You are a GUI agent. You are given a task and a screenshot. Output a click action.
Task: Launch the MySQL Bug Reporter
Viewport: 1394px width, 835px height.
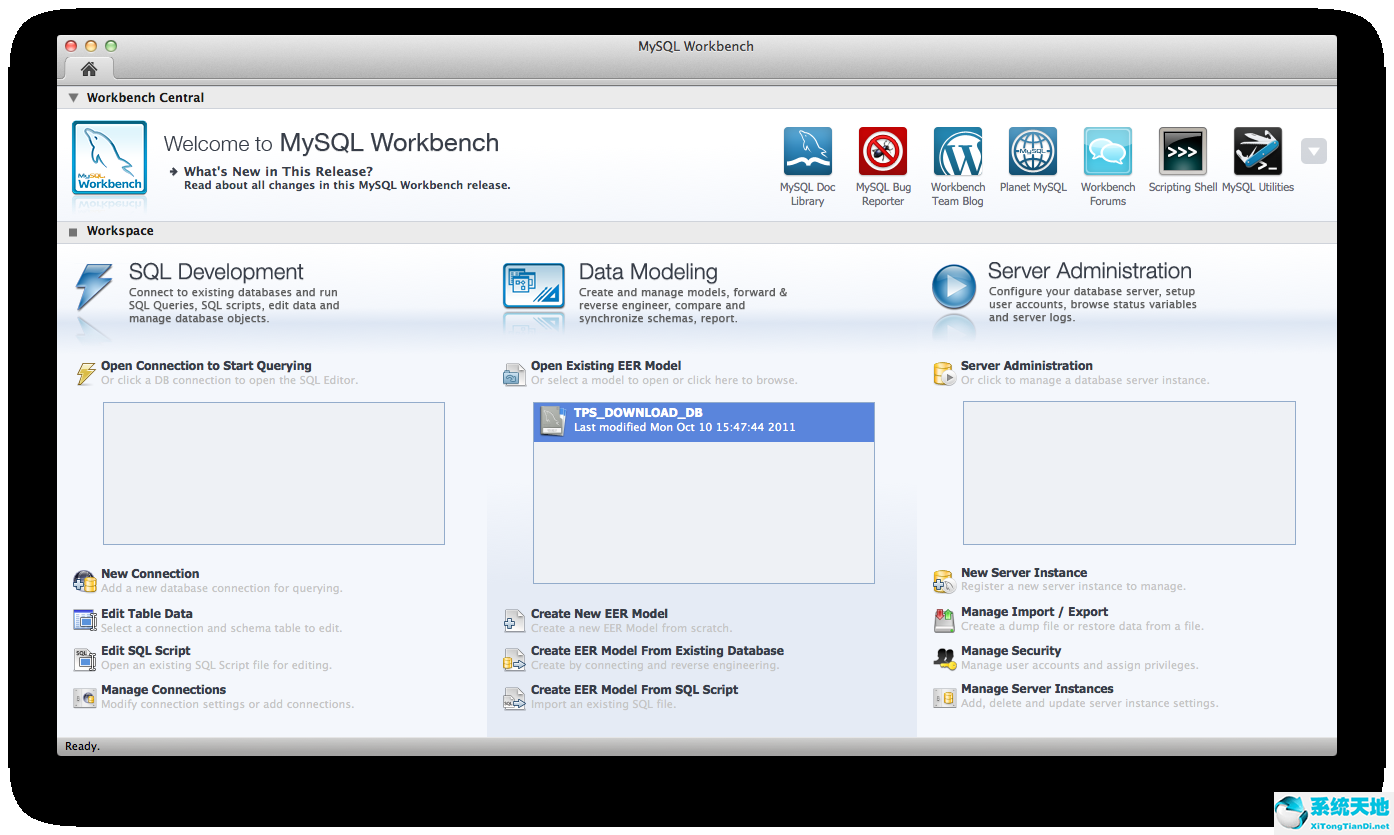(x=882, y=151)
